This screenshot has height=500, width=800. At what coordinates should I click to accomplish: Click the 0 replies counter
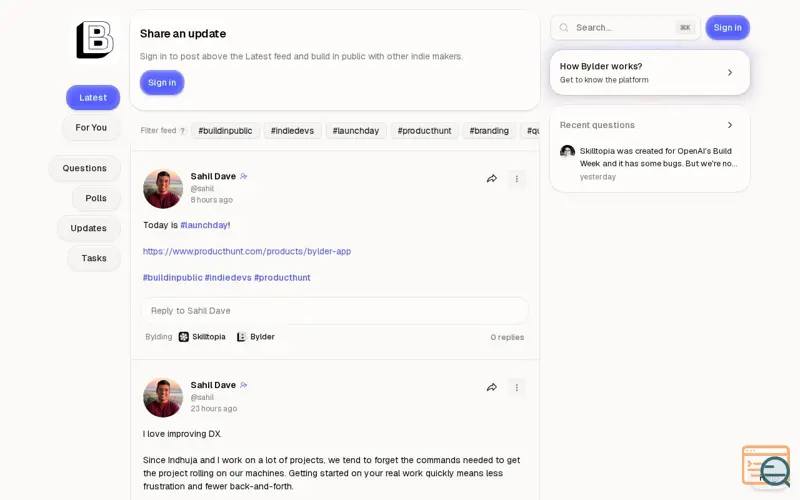(507, 337)
